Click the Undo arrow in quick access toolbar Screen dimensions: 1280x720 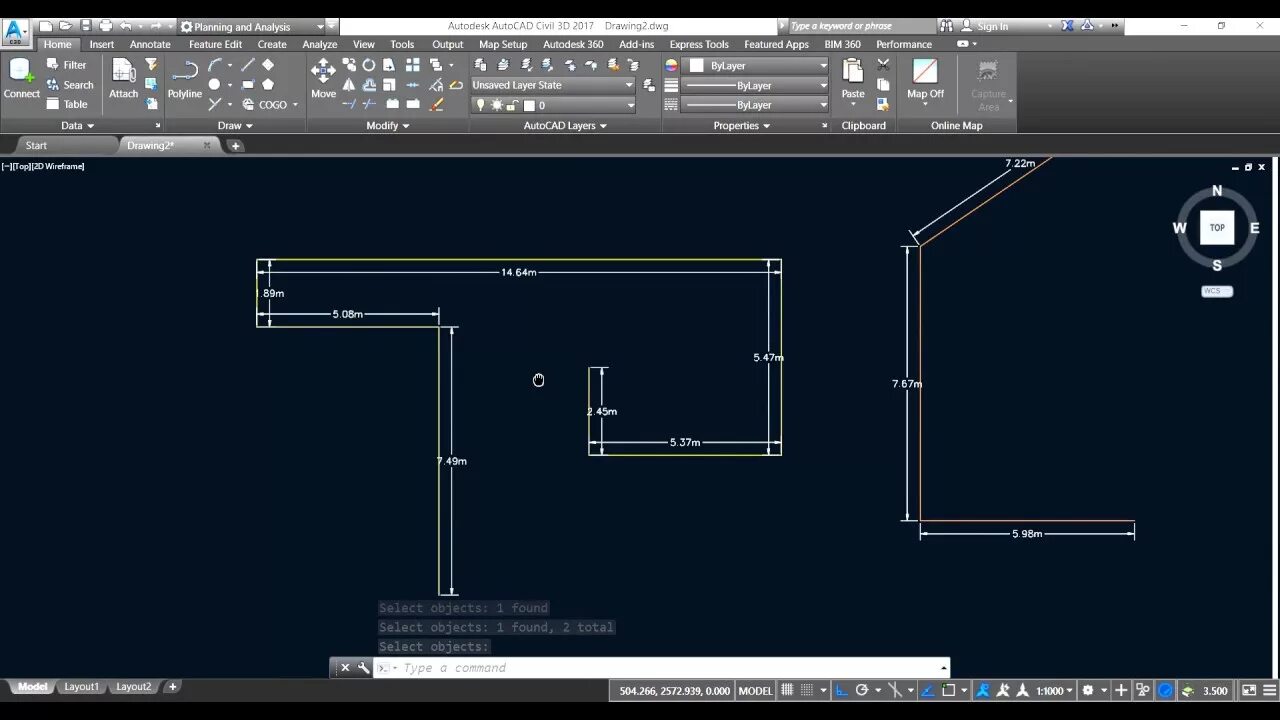(125, 26)
